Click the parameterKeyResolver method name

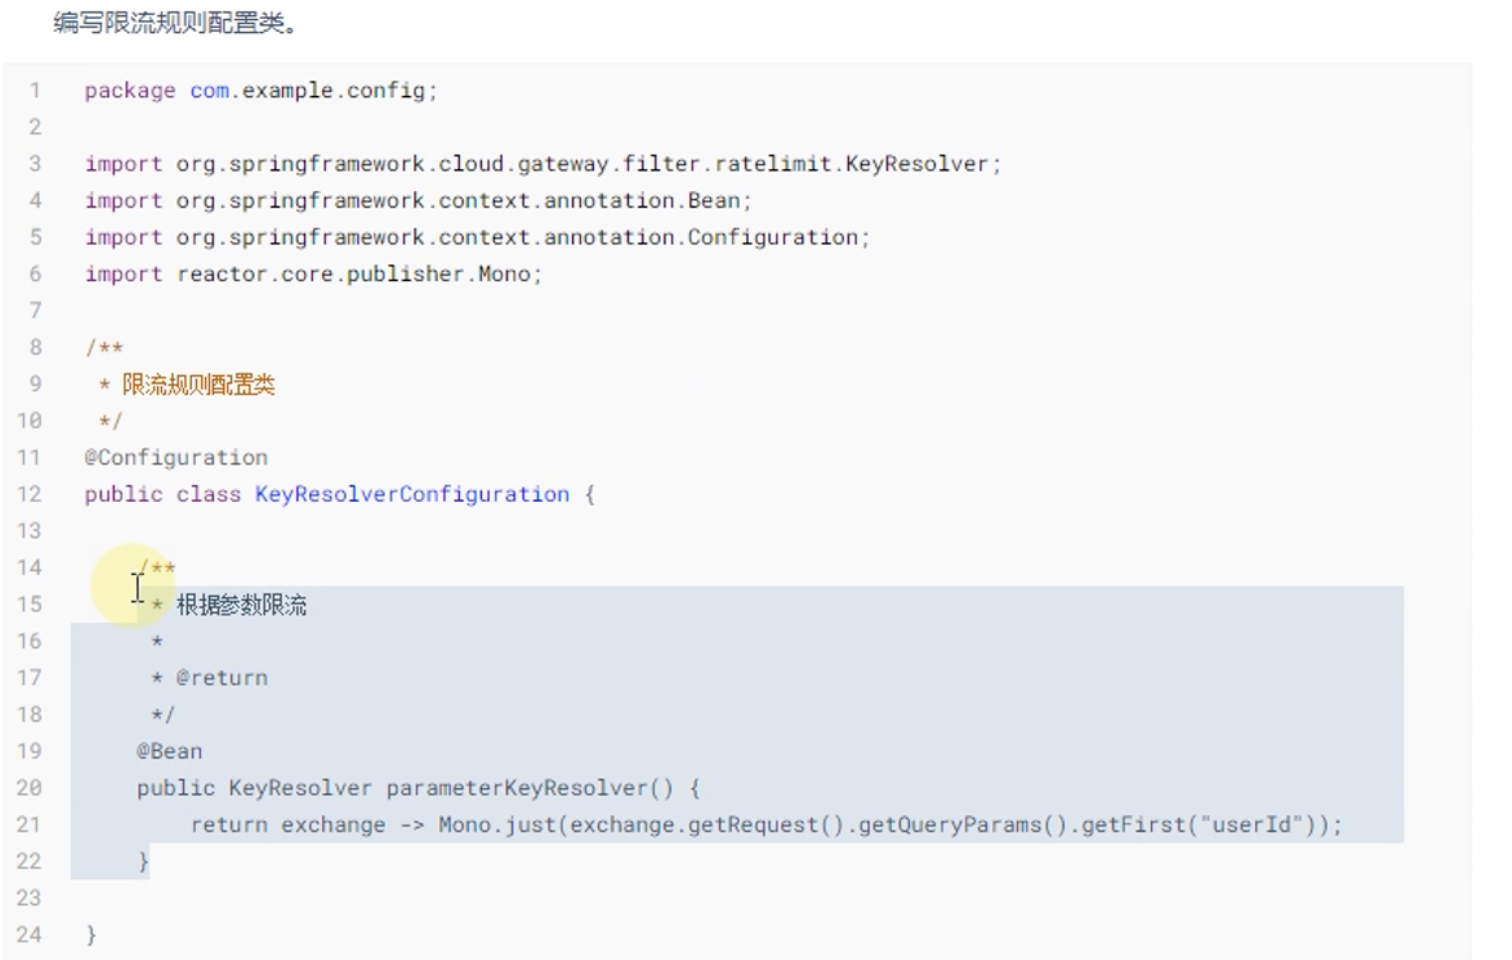[518, 788]
